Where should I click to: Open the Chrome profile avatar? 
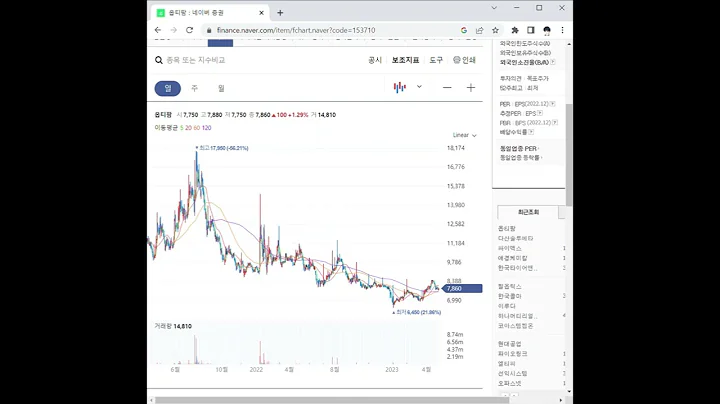coord(546,30)
